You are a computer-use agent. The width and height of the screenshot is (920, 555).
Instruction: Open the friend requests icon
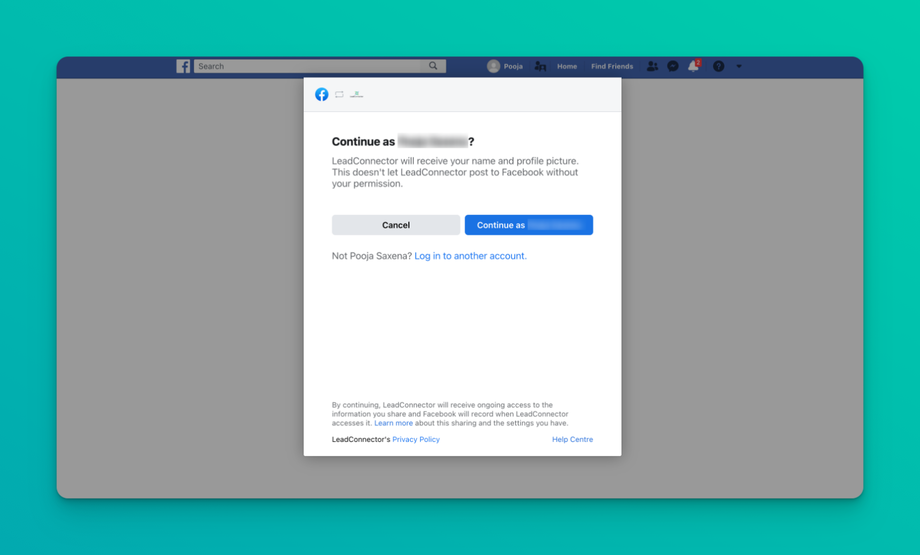click(x=652, y=66)
